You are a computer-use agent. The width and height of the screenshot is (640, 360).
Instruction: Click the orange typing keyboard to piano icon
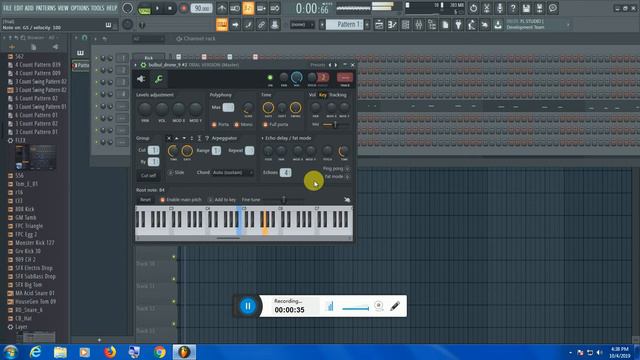click(x=222, y=25)
